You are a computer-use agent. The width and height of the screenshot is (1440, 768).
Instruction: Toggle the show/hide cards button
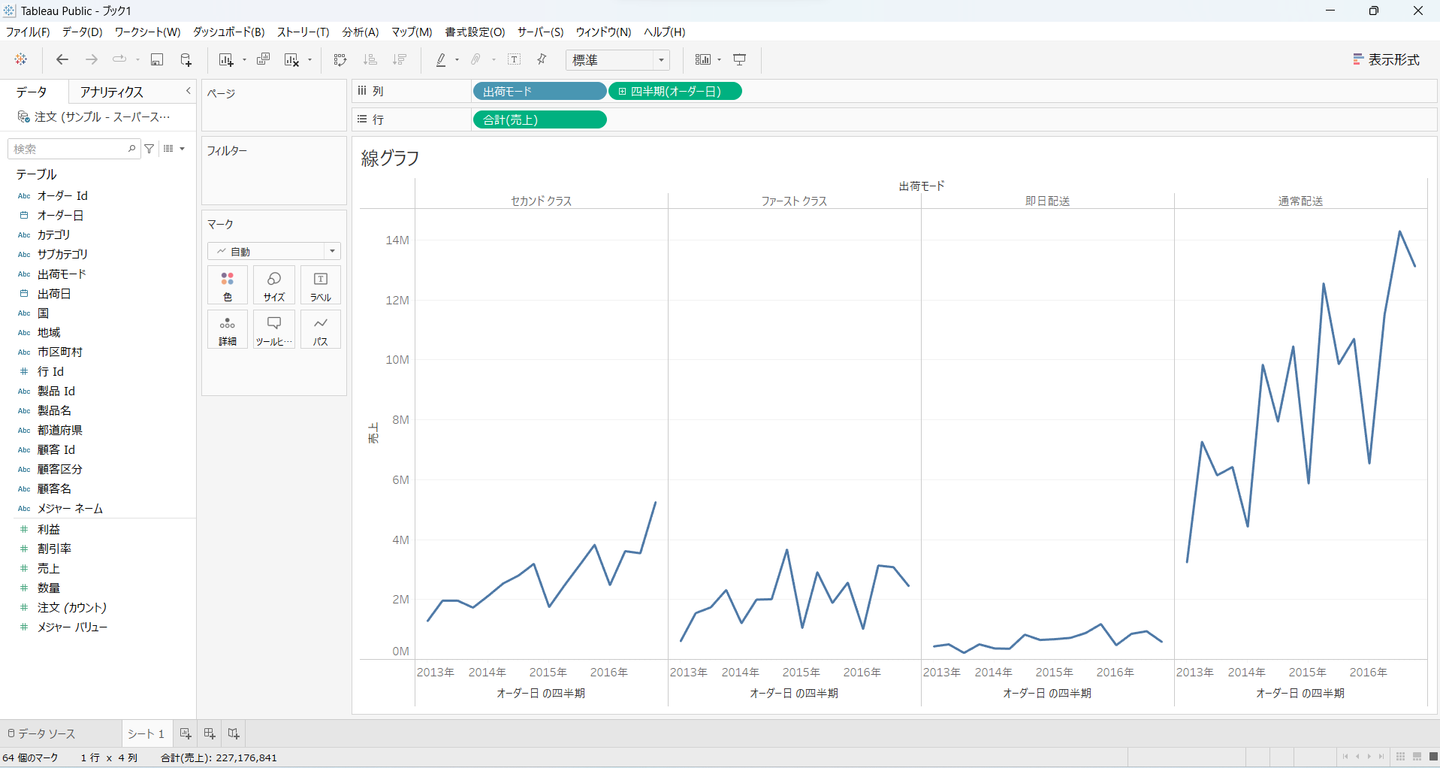tap(702, 60)
